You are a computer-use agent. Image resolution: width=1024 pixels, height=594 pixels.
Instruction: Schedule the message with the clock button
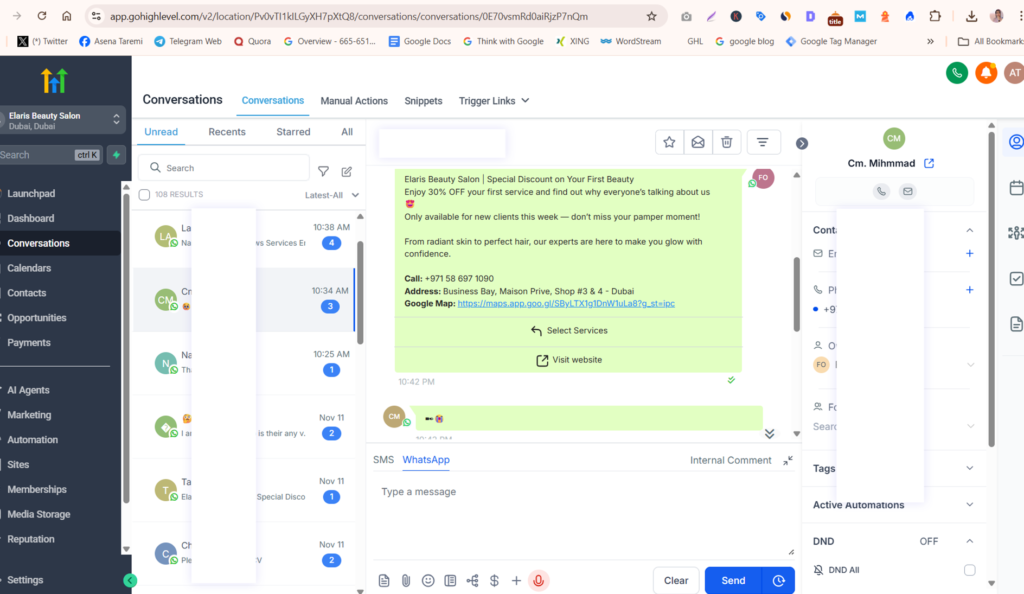pos(778,580)
